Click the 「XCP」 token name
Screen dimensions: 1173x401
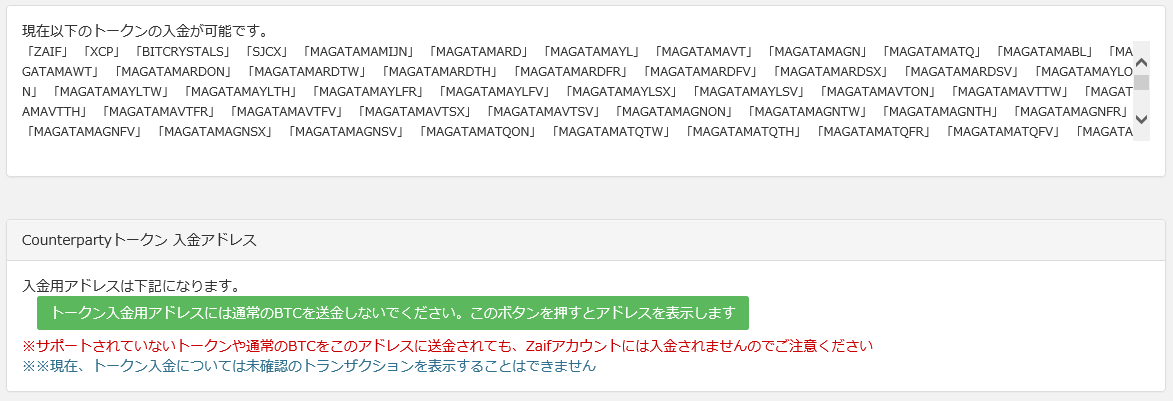pos(102,51)
